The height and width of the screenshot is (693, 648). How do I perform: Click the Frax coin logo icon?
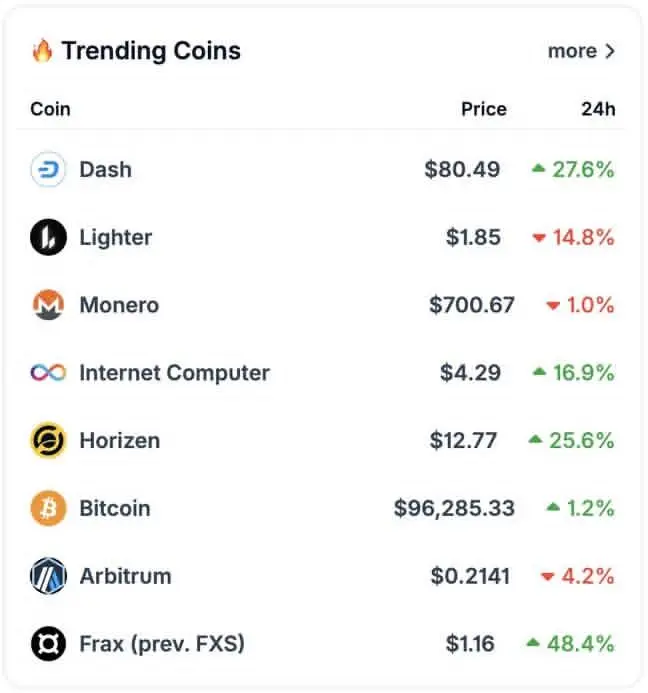(x=48, y=644)
